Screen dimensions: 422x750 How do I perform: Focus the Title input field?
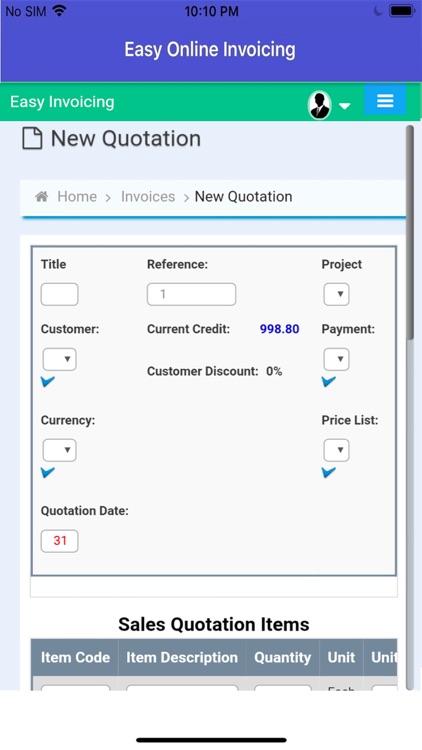point(59,294)
